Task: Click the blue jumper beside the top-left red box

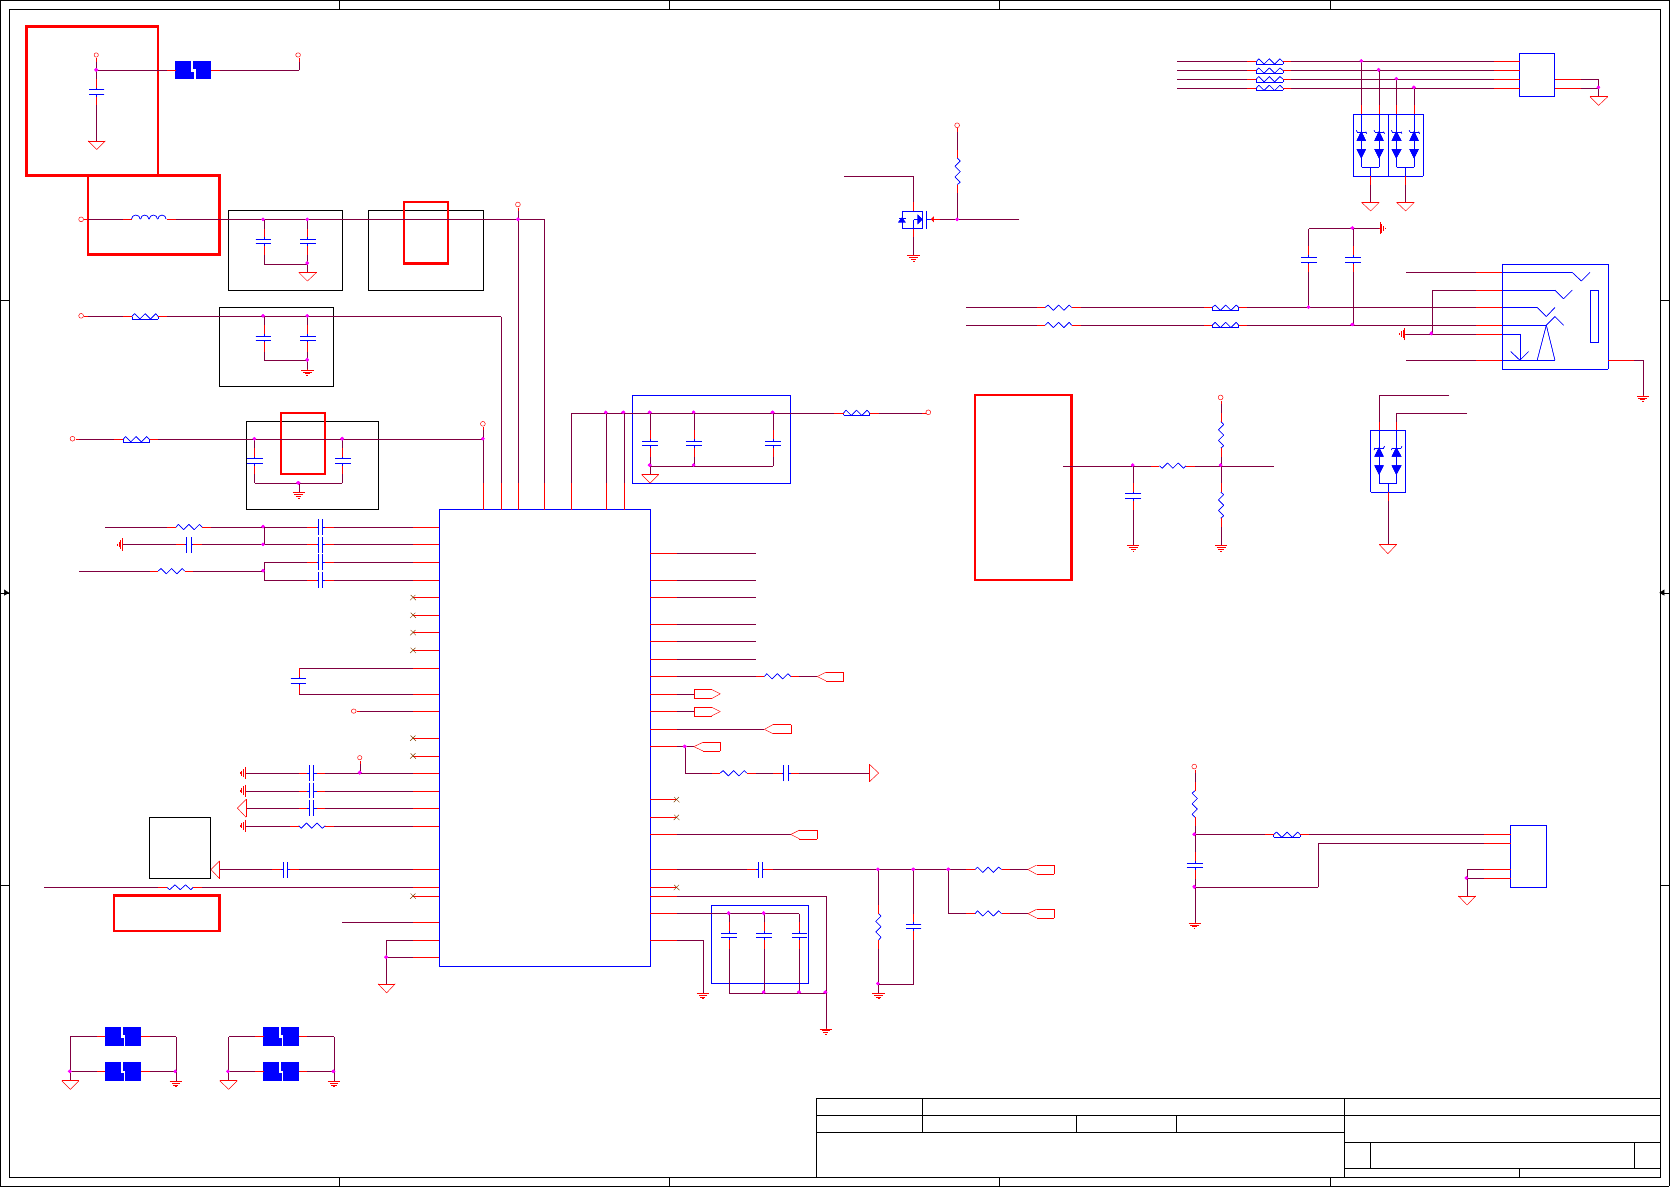Action: (193, 70)
